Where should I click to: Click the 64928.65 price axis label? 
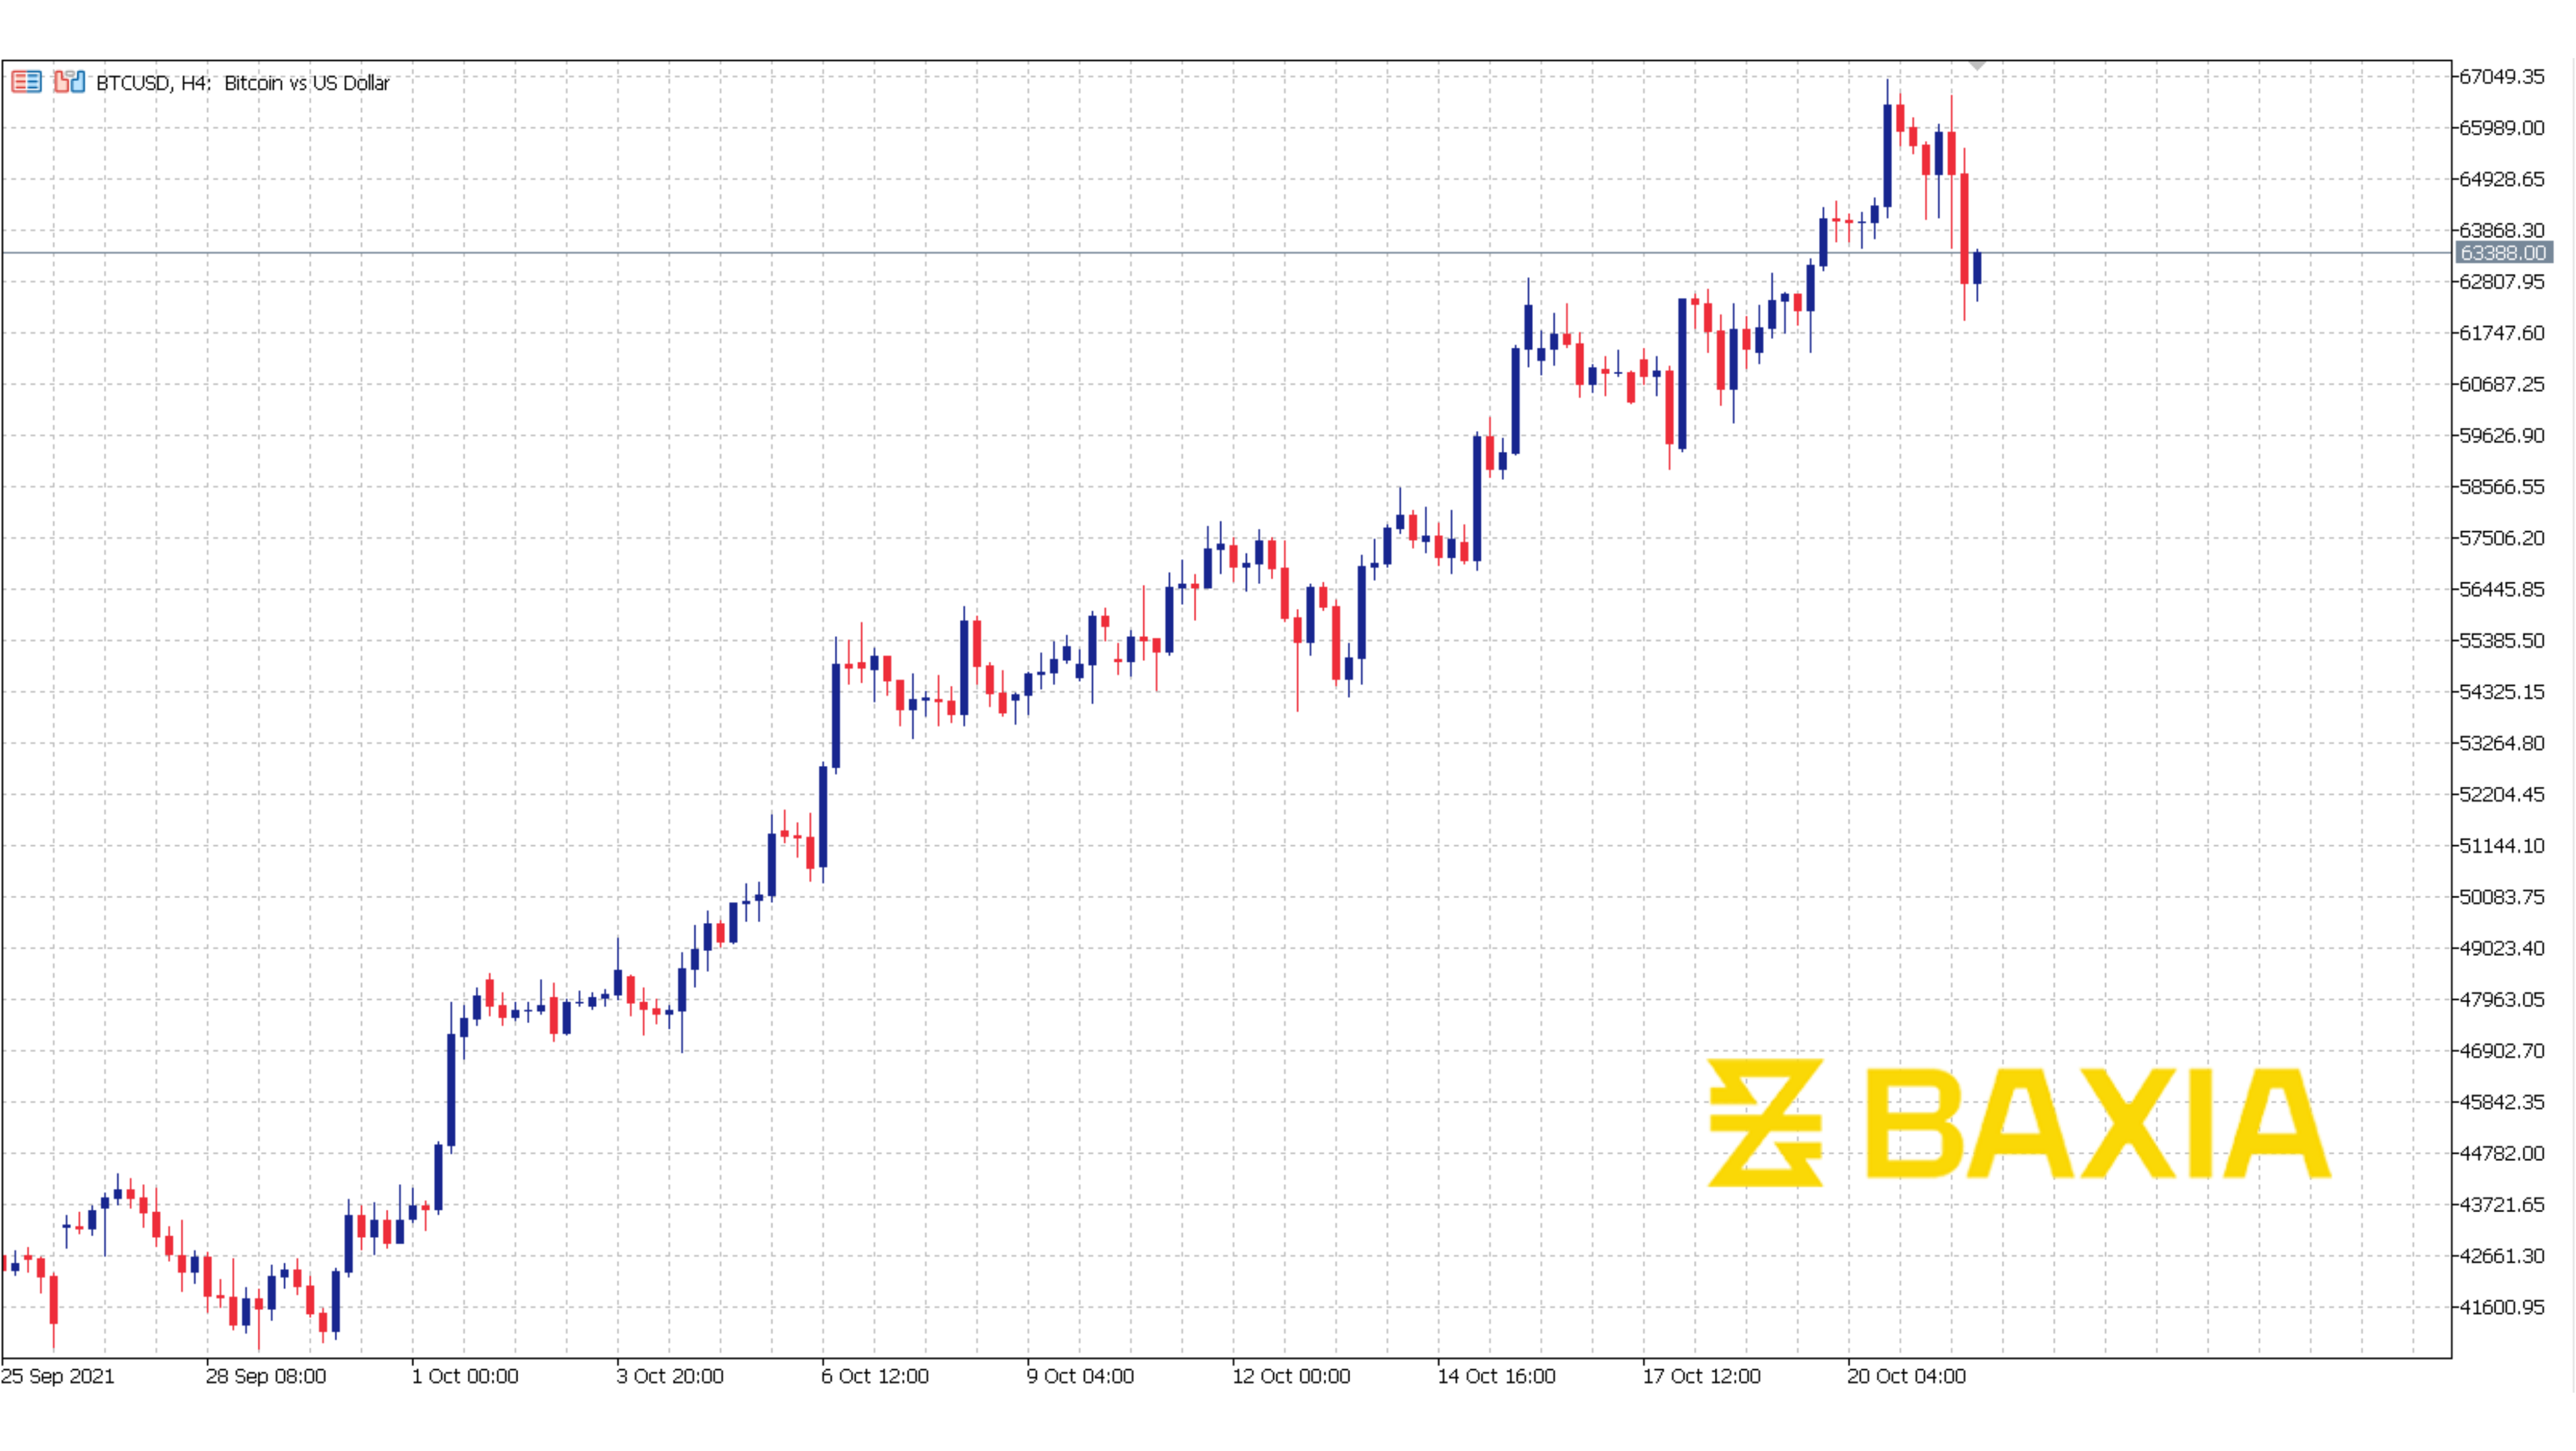point(2501,179)
